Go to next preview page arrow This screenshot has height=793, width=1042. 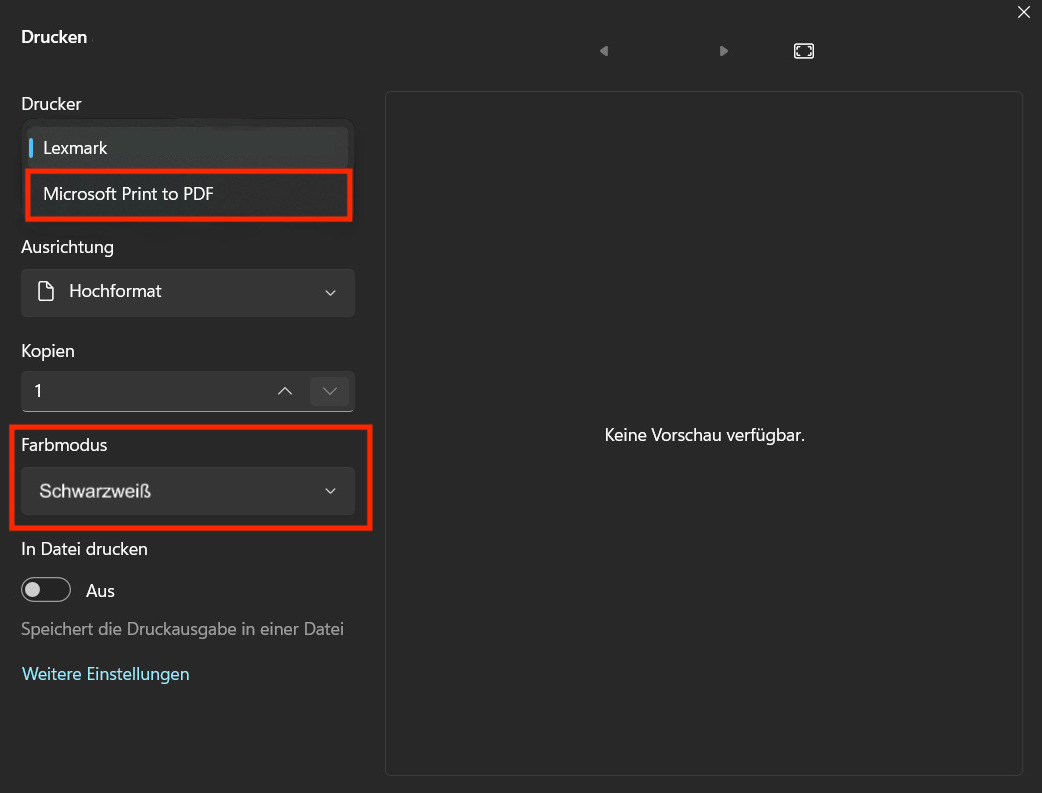click(x=724, y=51)
